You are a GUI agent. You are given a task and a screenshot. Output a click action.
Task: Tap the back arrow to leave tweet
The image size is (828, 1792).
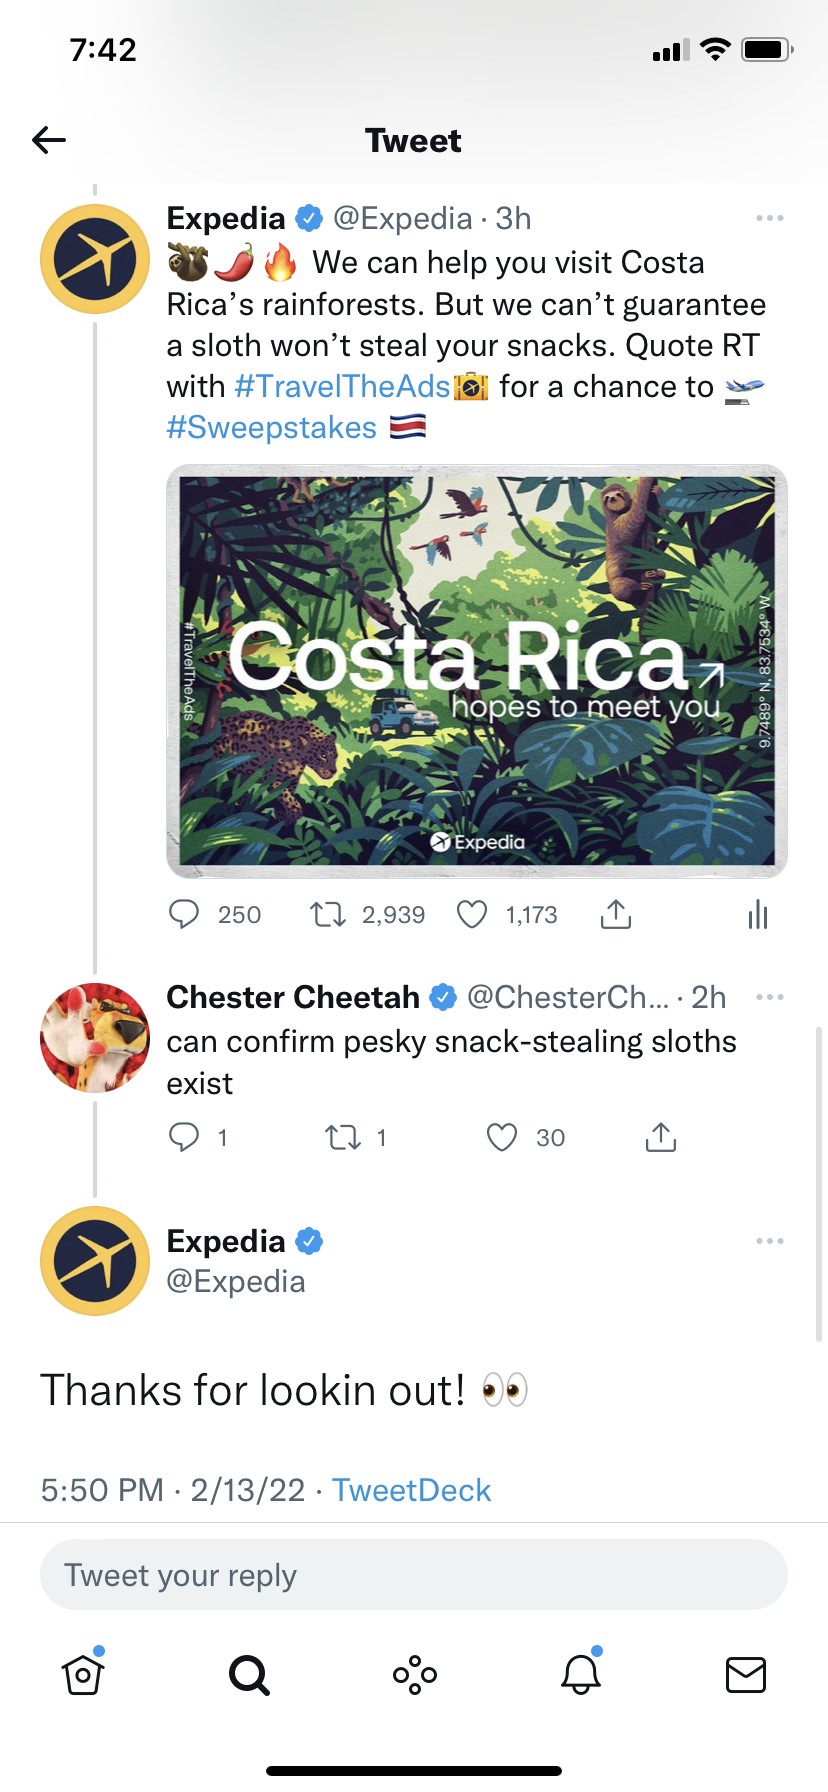coord(49,140)
